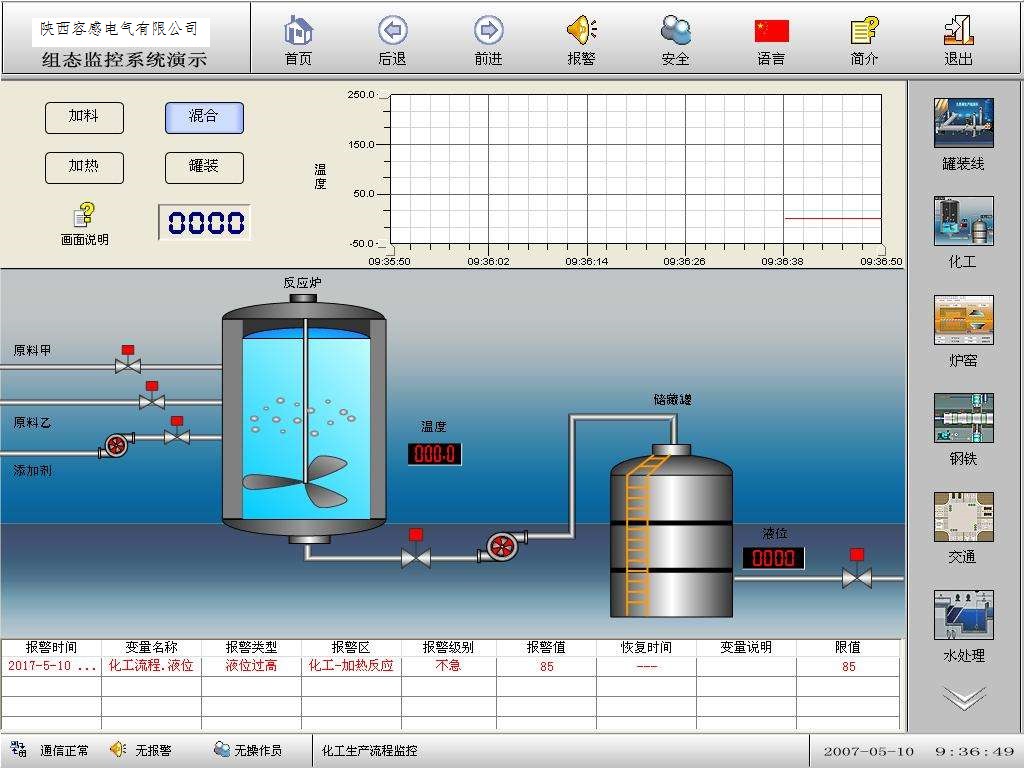1024x768 pixels.
Task: Click the 化工流程.液位 alarm cell
Action: pyautogui.click(x=152, y=666)
